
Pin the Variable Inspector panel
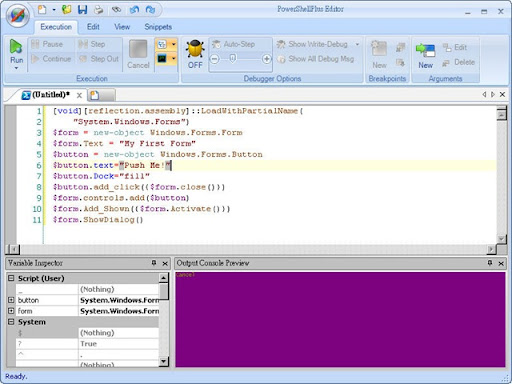(x=154, y=263)
